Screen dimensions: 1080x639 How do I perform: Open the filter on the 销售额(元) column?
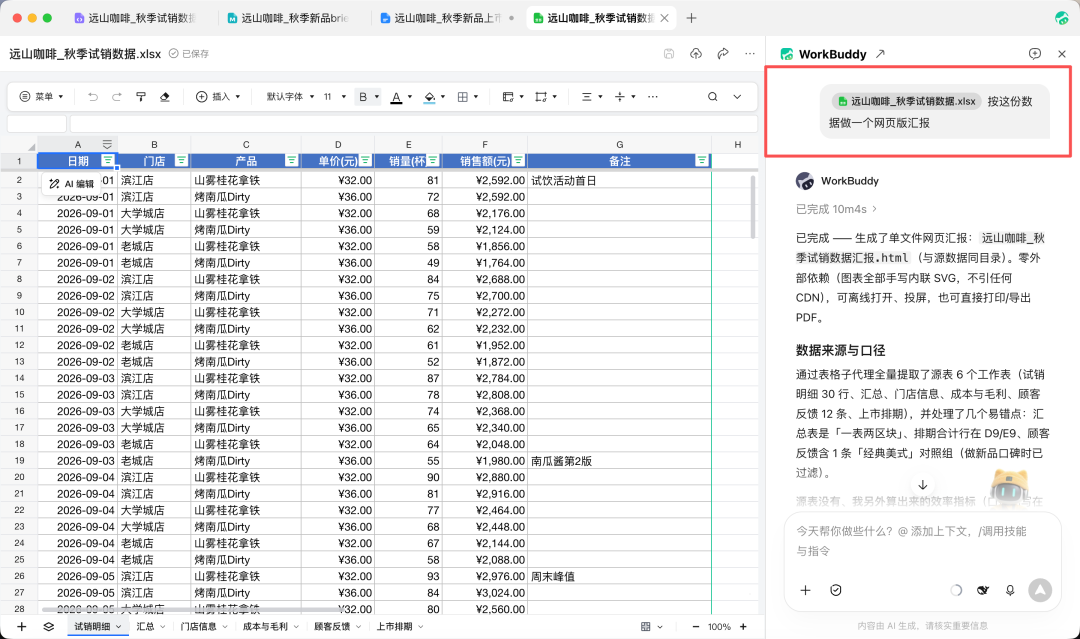(518, 160)
